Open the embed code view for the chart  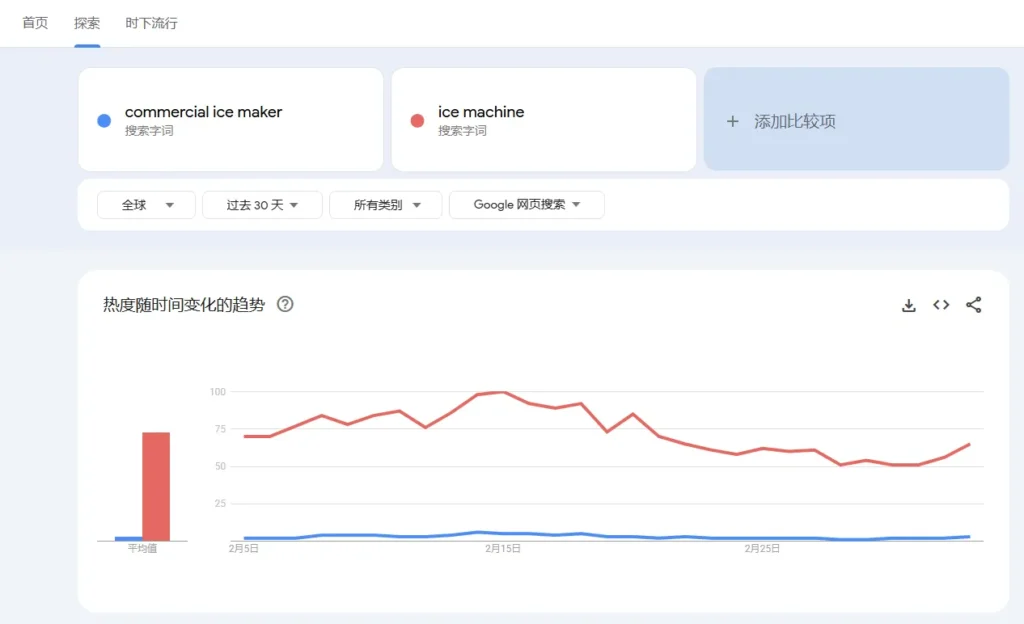(x=940, y=305)
